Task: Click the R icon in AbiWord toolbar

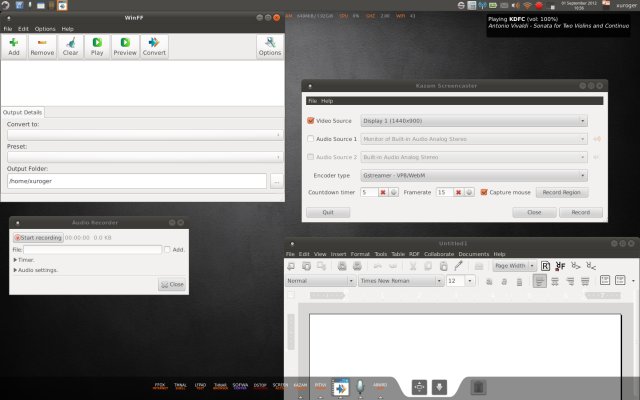Action: point(545,266)
